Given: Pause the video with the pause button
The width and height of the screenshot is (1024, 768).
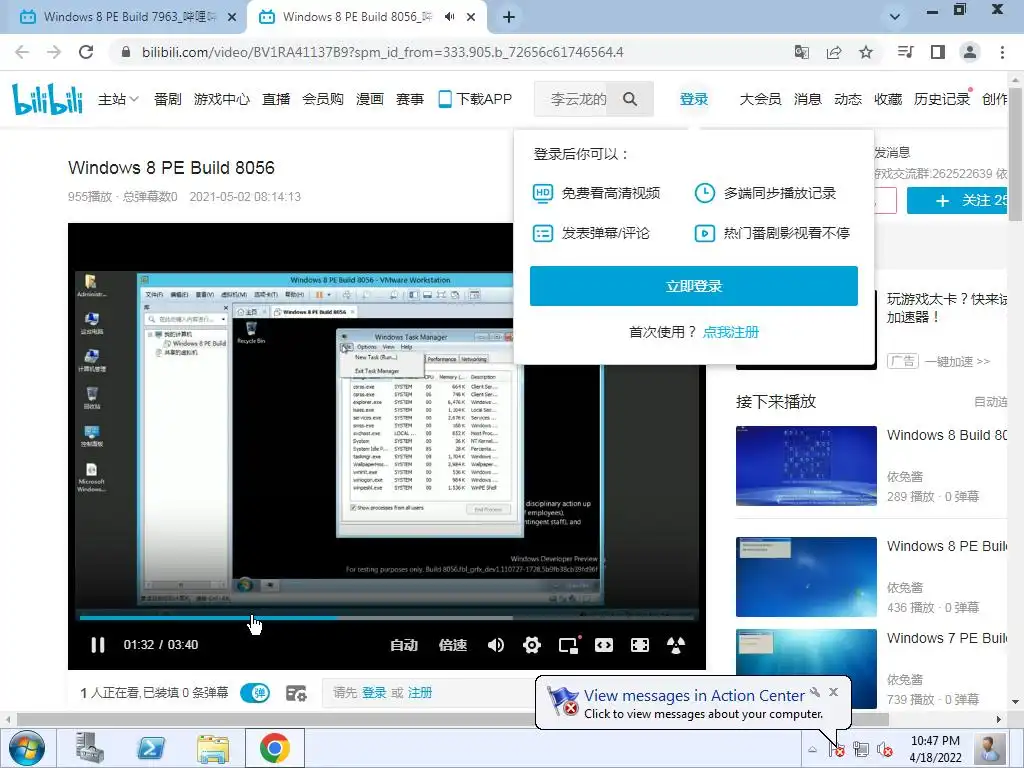Looking at the screenshot, I should tap(98, 645).
